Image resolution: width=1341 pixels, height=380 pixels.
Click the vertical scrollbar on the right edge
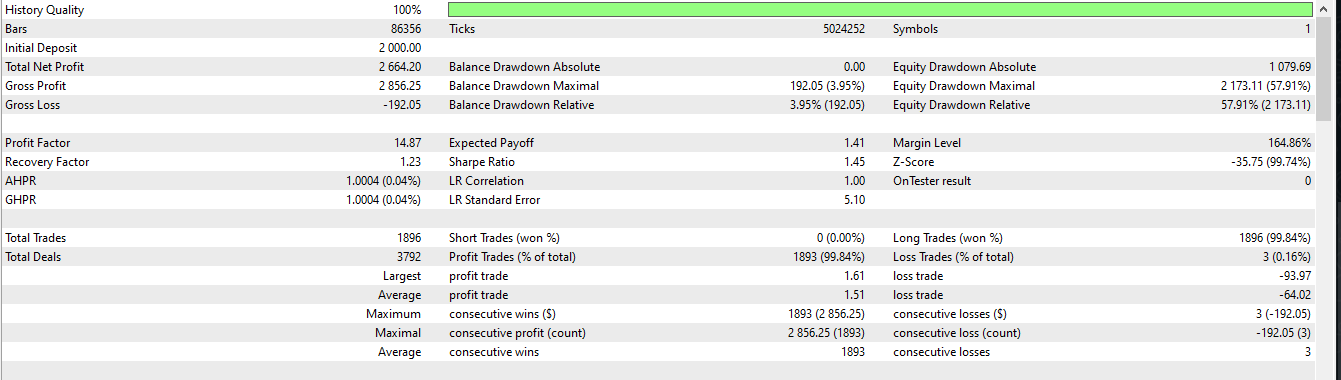pyautogui.click(x=1327, y=190)
